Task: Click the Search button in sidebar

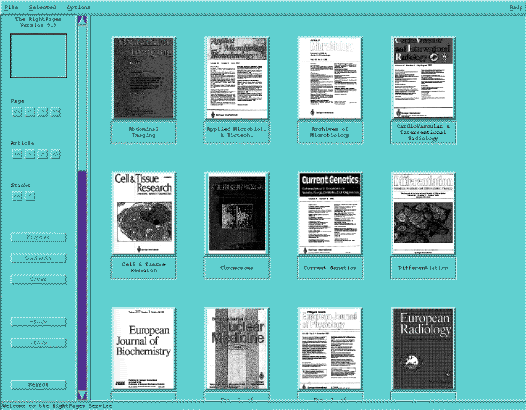Action: point(38,385)
